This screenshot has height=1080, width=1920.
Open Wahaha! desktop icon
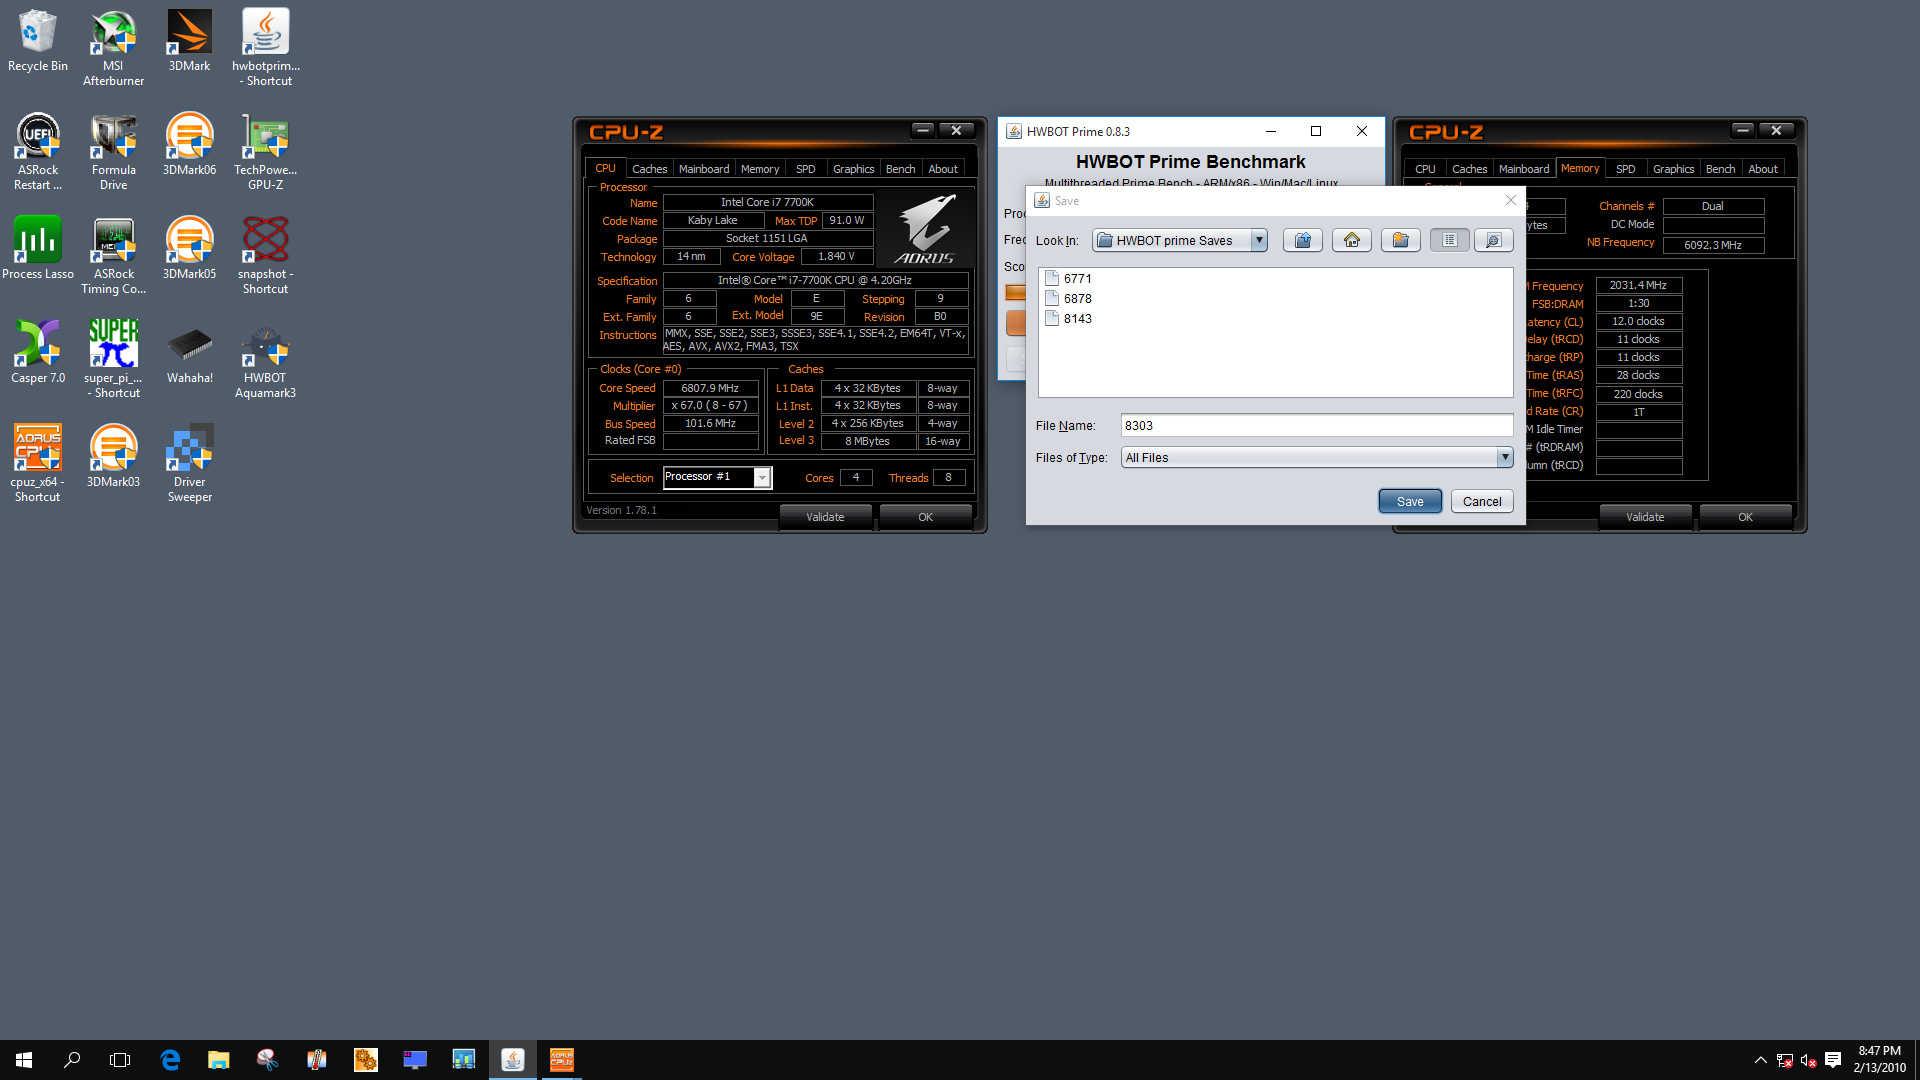189,354
